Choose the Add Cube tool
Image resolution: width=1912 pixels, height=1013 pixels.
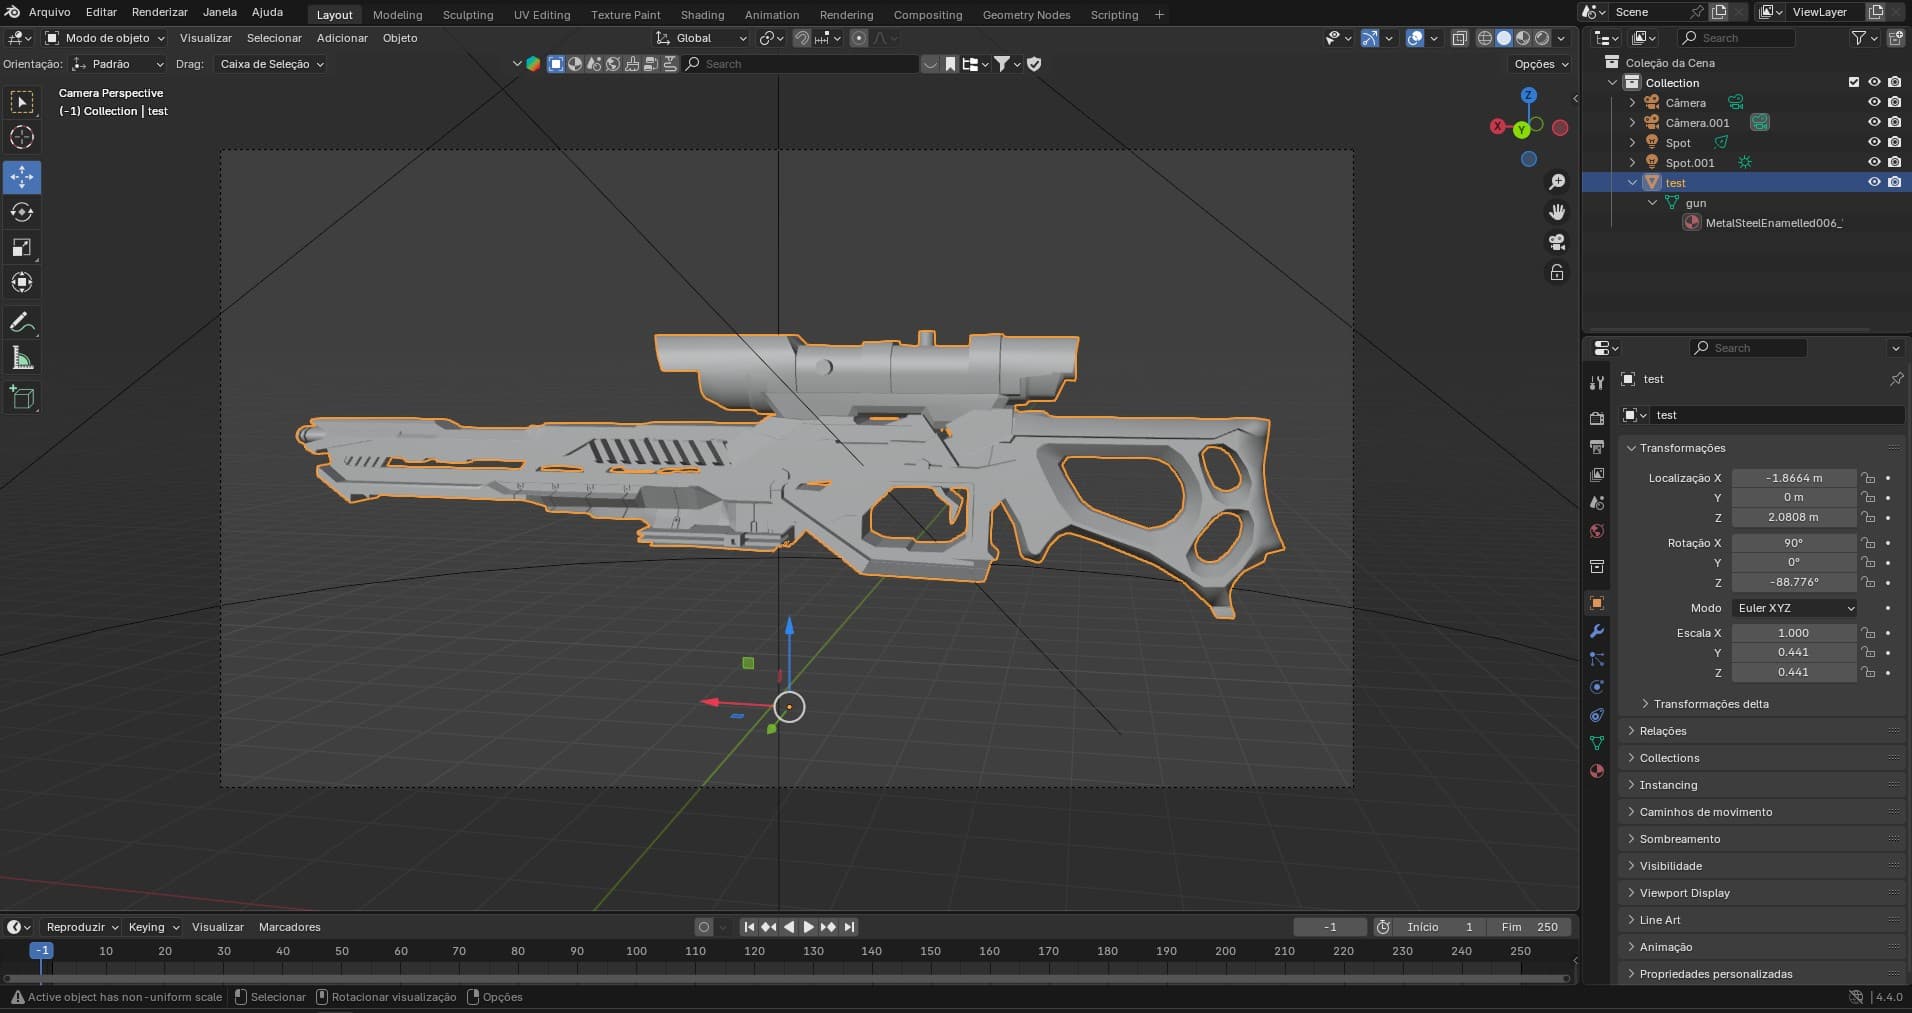[x=22, y=398]
